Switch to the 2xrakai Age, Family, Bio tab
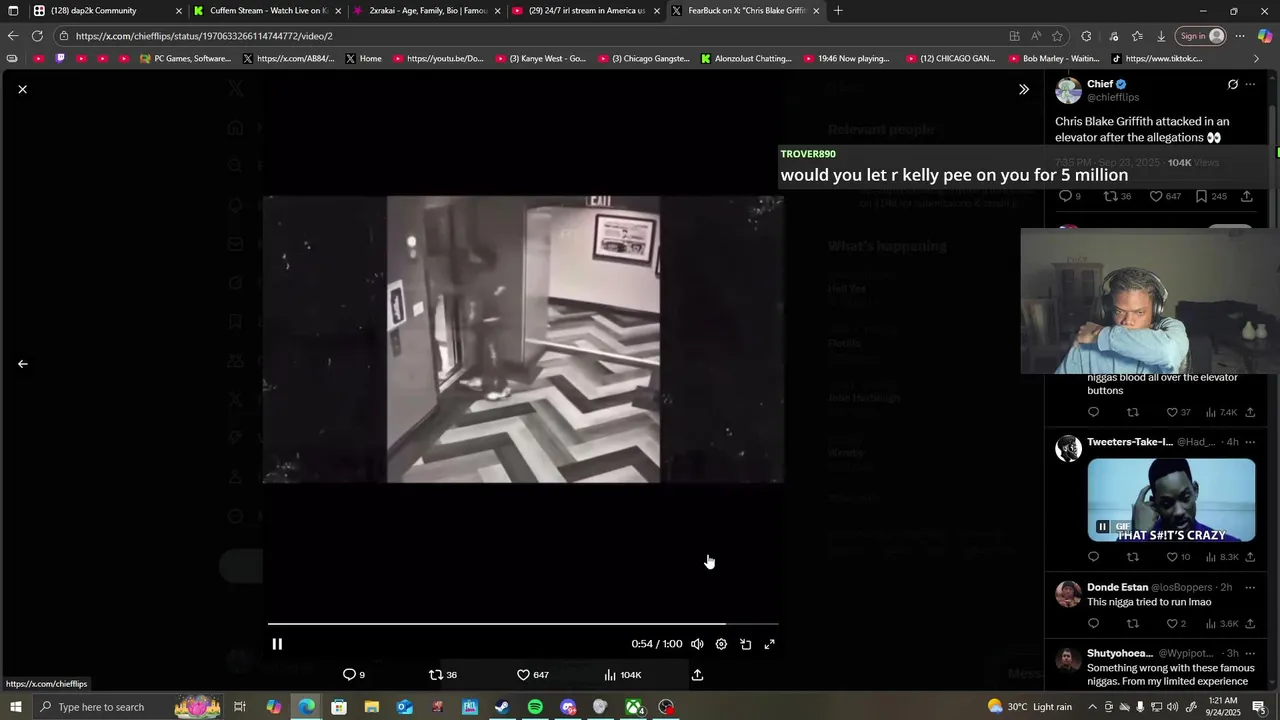 click(426, 11)
